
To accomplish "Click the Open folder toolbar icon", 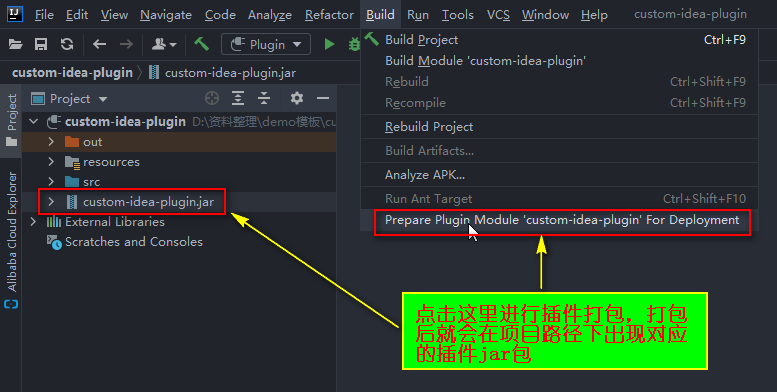I will [15, 45].
